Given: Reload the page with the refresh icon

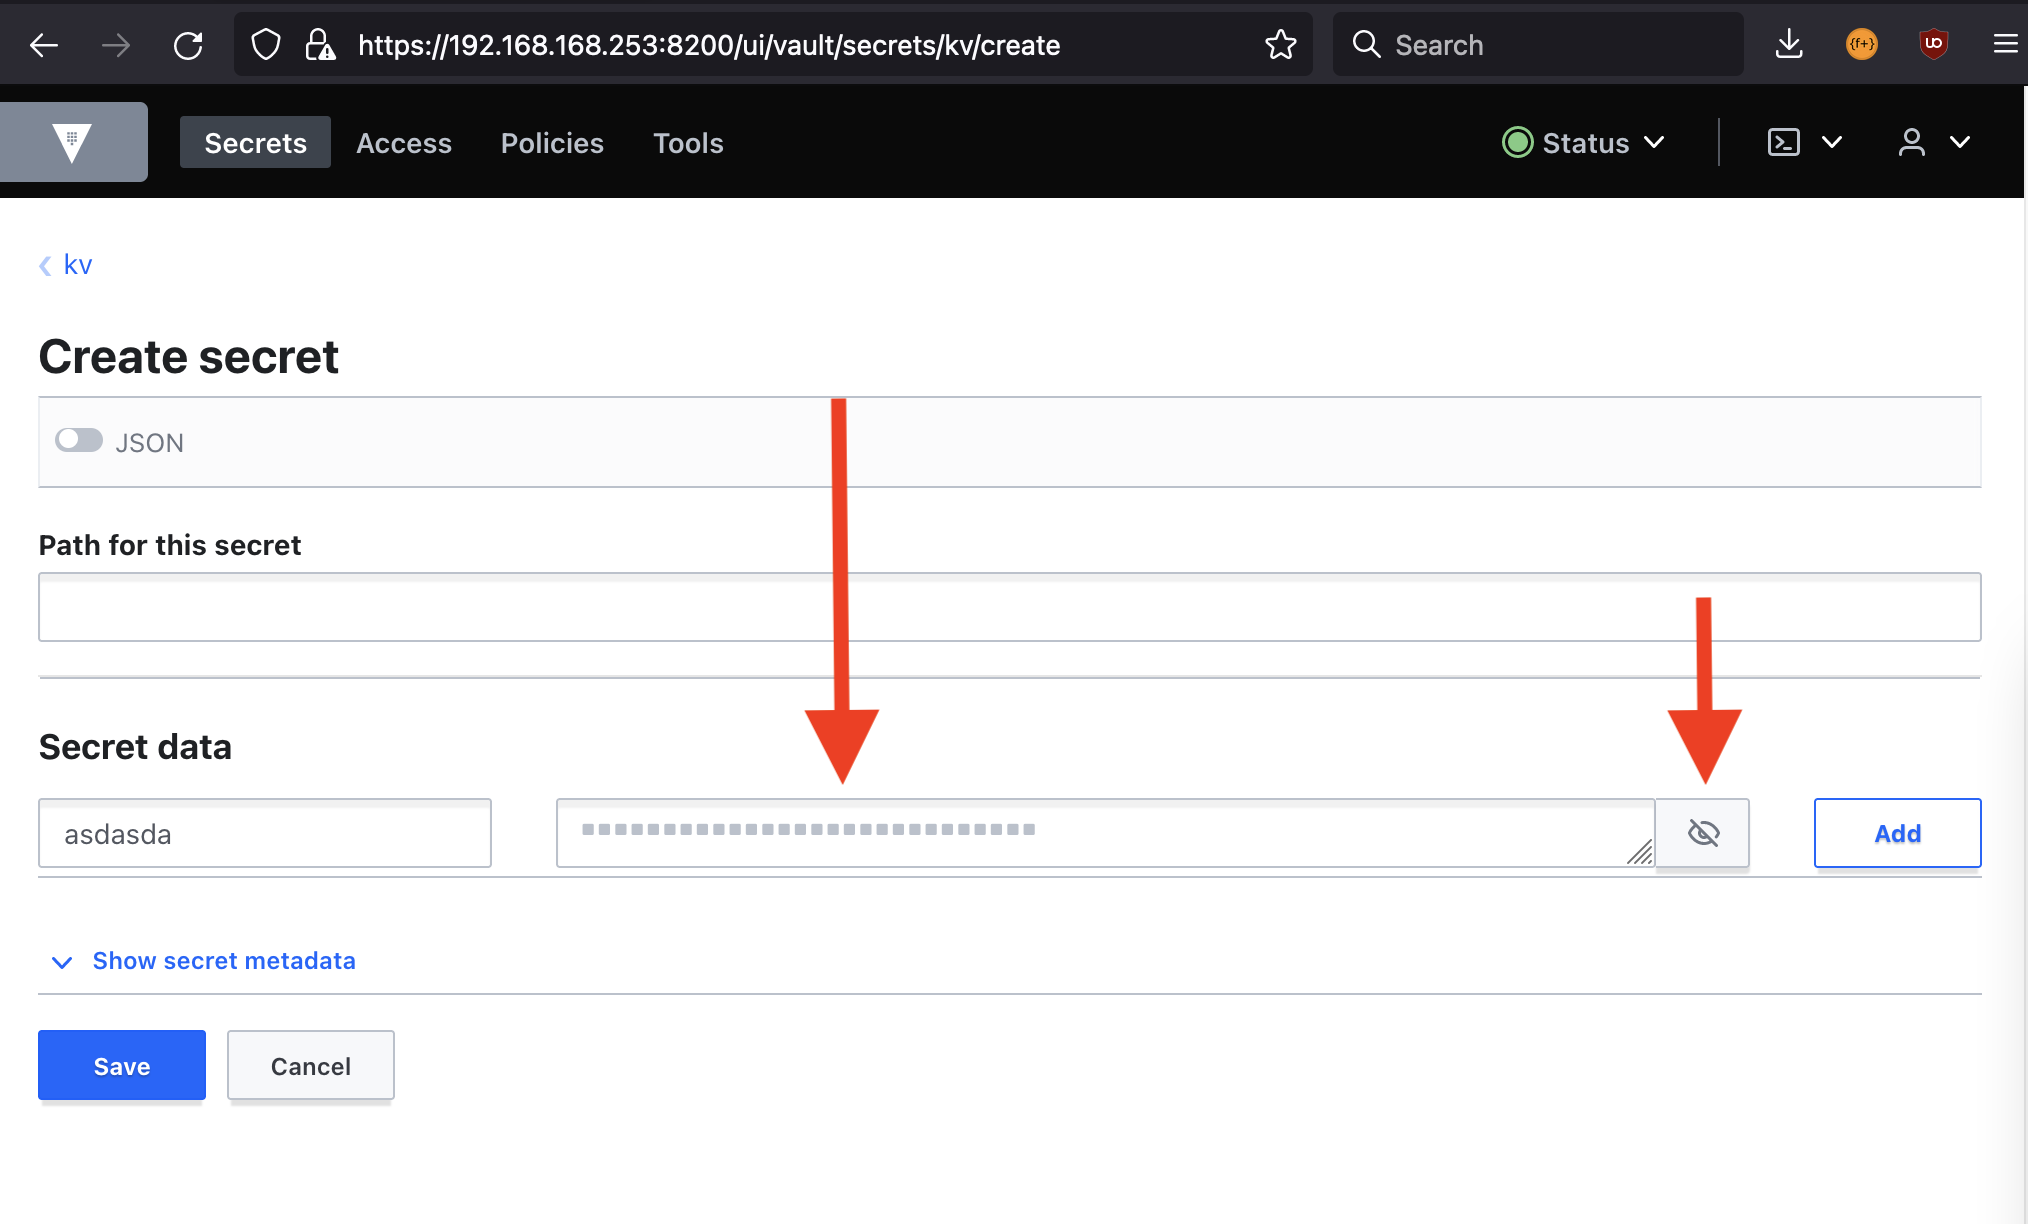Looking at the screenshot, I should pyautogui.click(x=188, y=44).
